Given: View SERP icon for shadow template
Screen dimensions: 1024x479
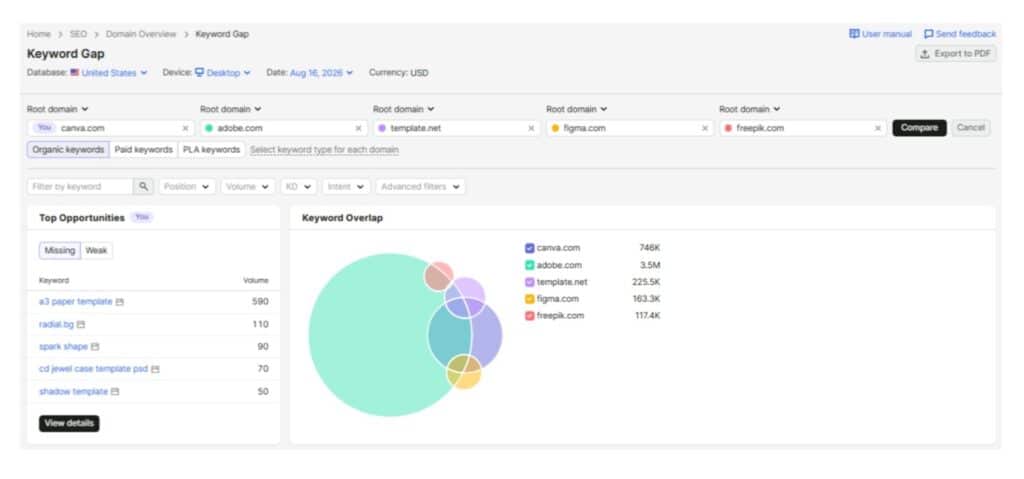Looking at the screenshot, I should (115, 392).
